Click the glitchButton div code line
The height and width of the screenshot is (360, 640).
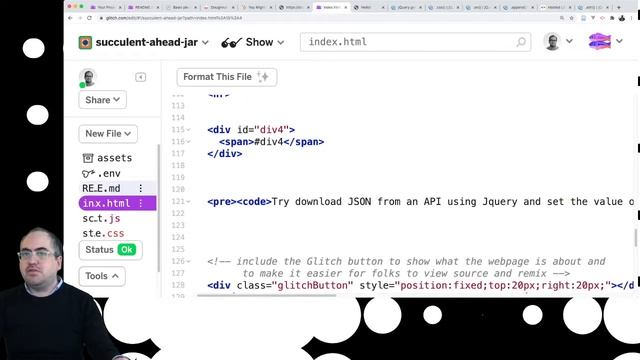coord(421,285)
